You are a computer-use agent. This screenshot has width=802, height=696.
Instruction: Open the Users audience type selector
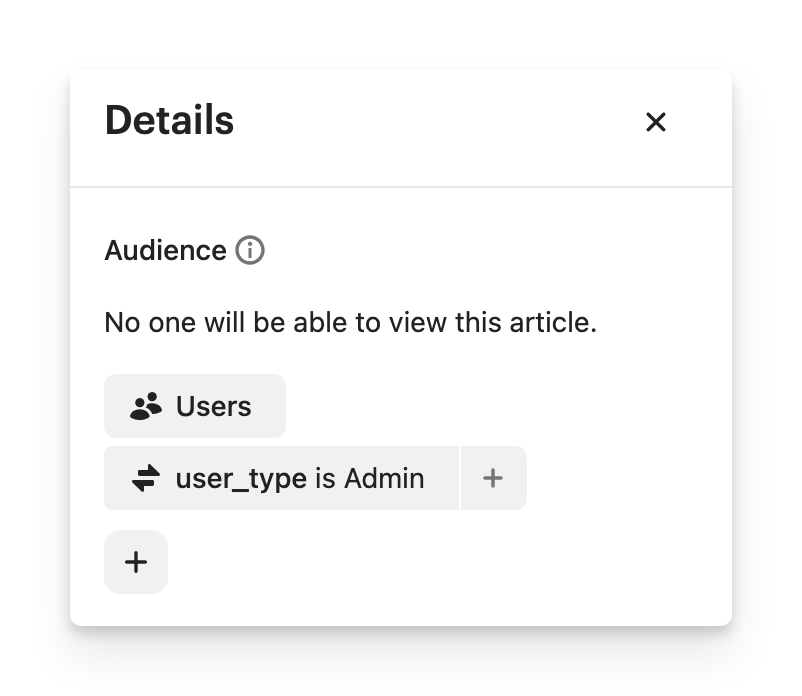195,406
